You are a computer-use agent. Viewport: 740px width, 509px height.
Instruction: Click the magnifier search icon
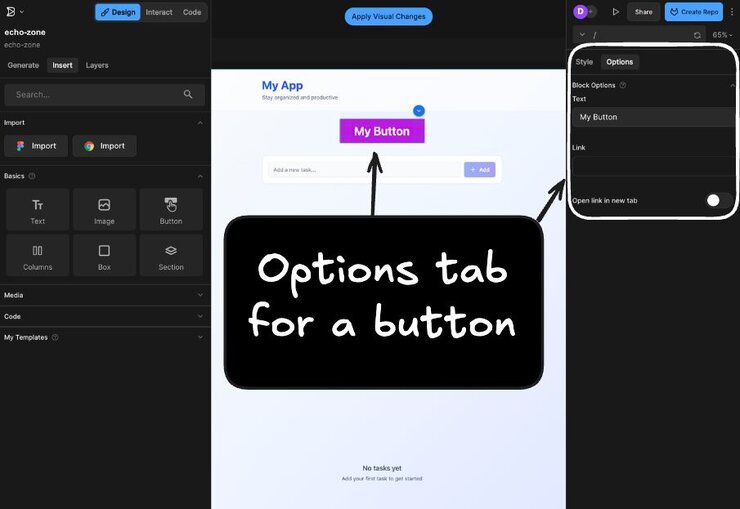(x=188, y=94)
